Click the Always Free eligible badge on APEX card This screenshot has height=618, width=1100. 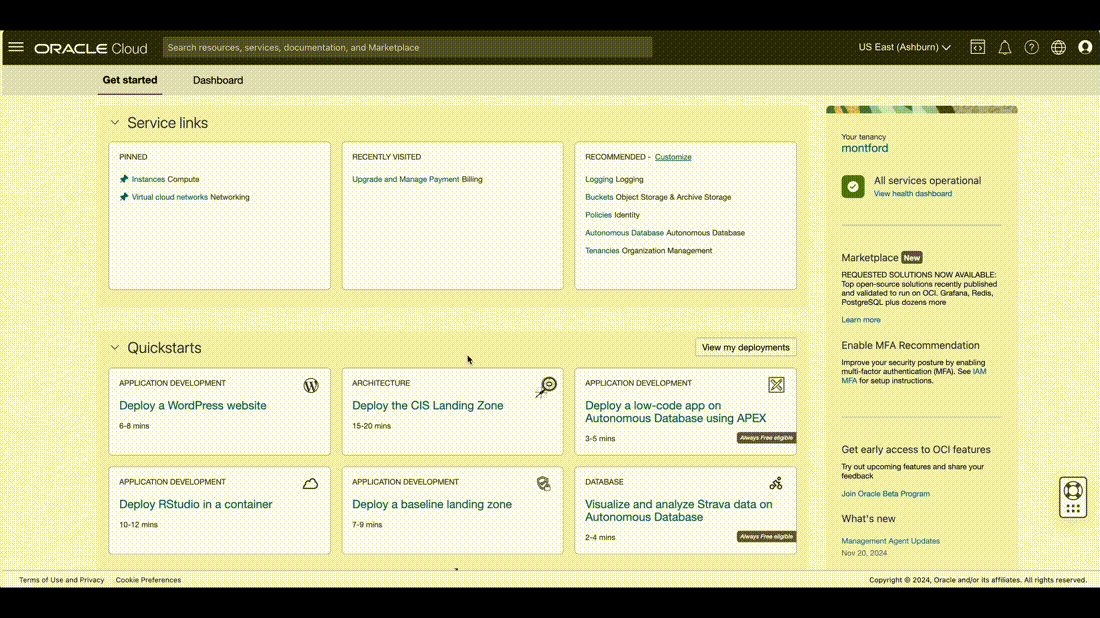point(766,438)
